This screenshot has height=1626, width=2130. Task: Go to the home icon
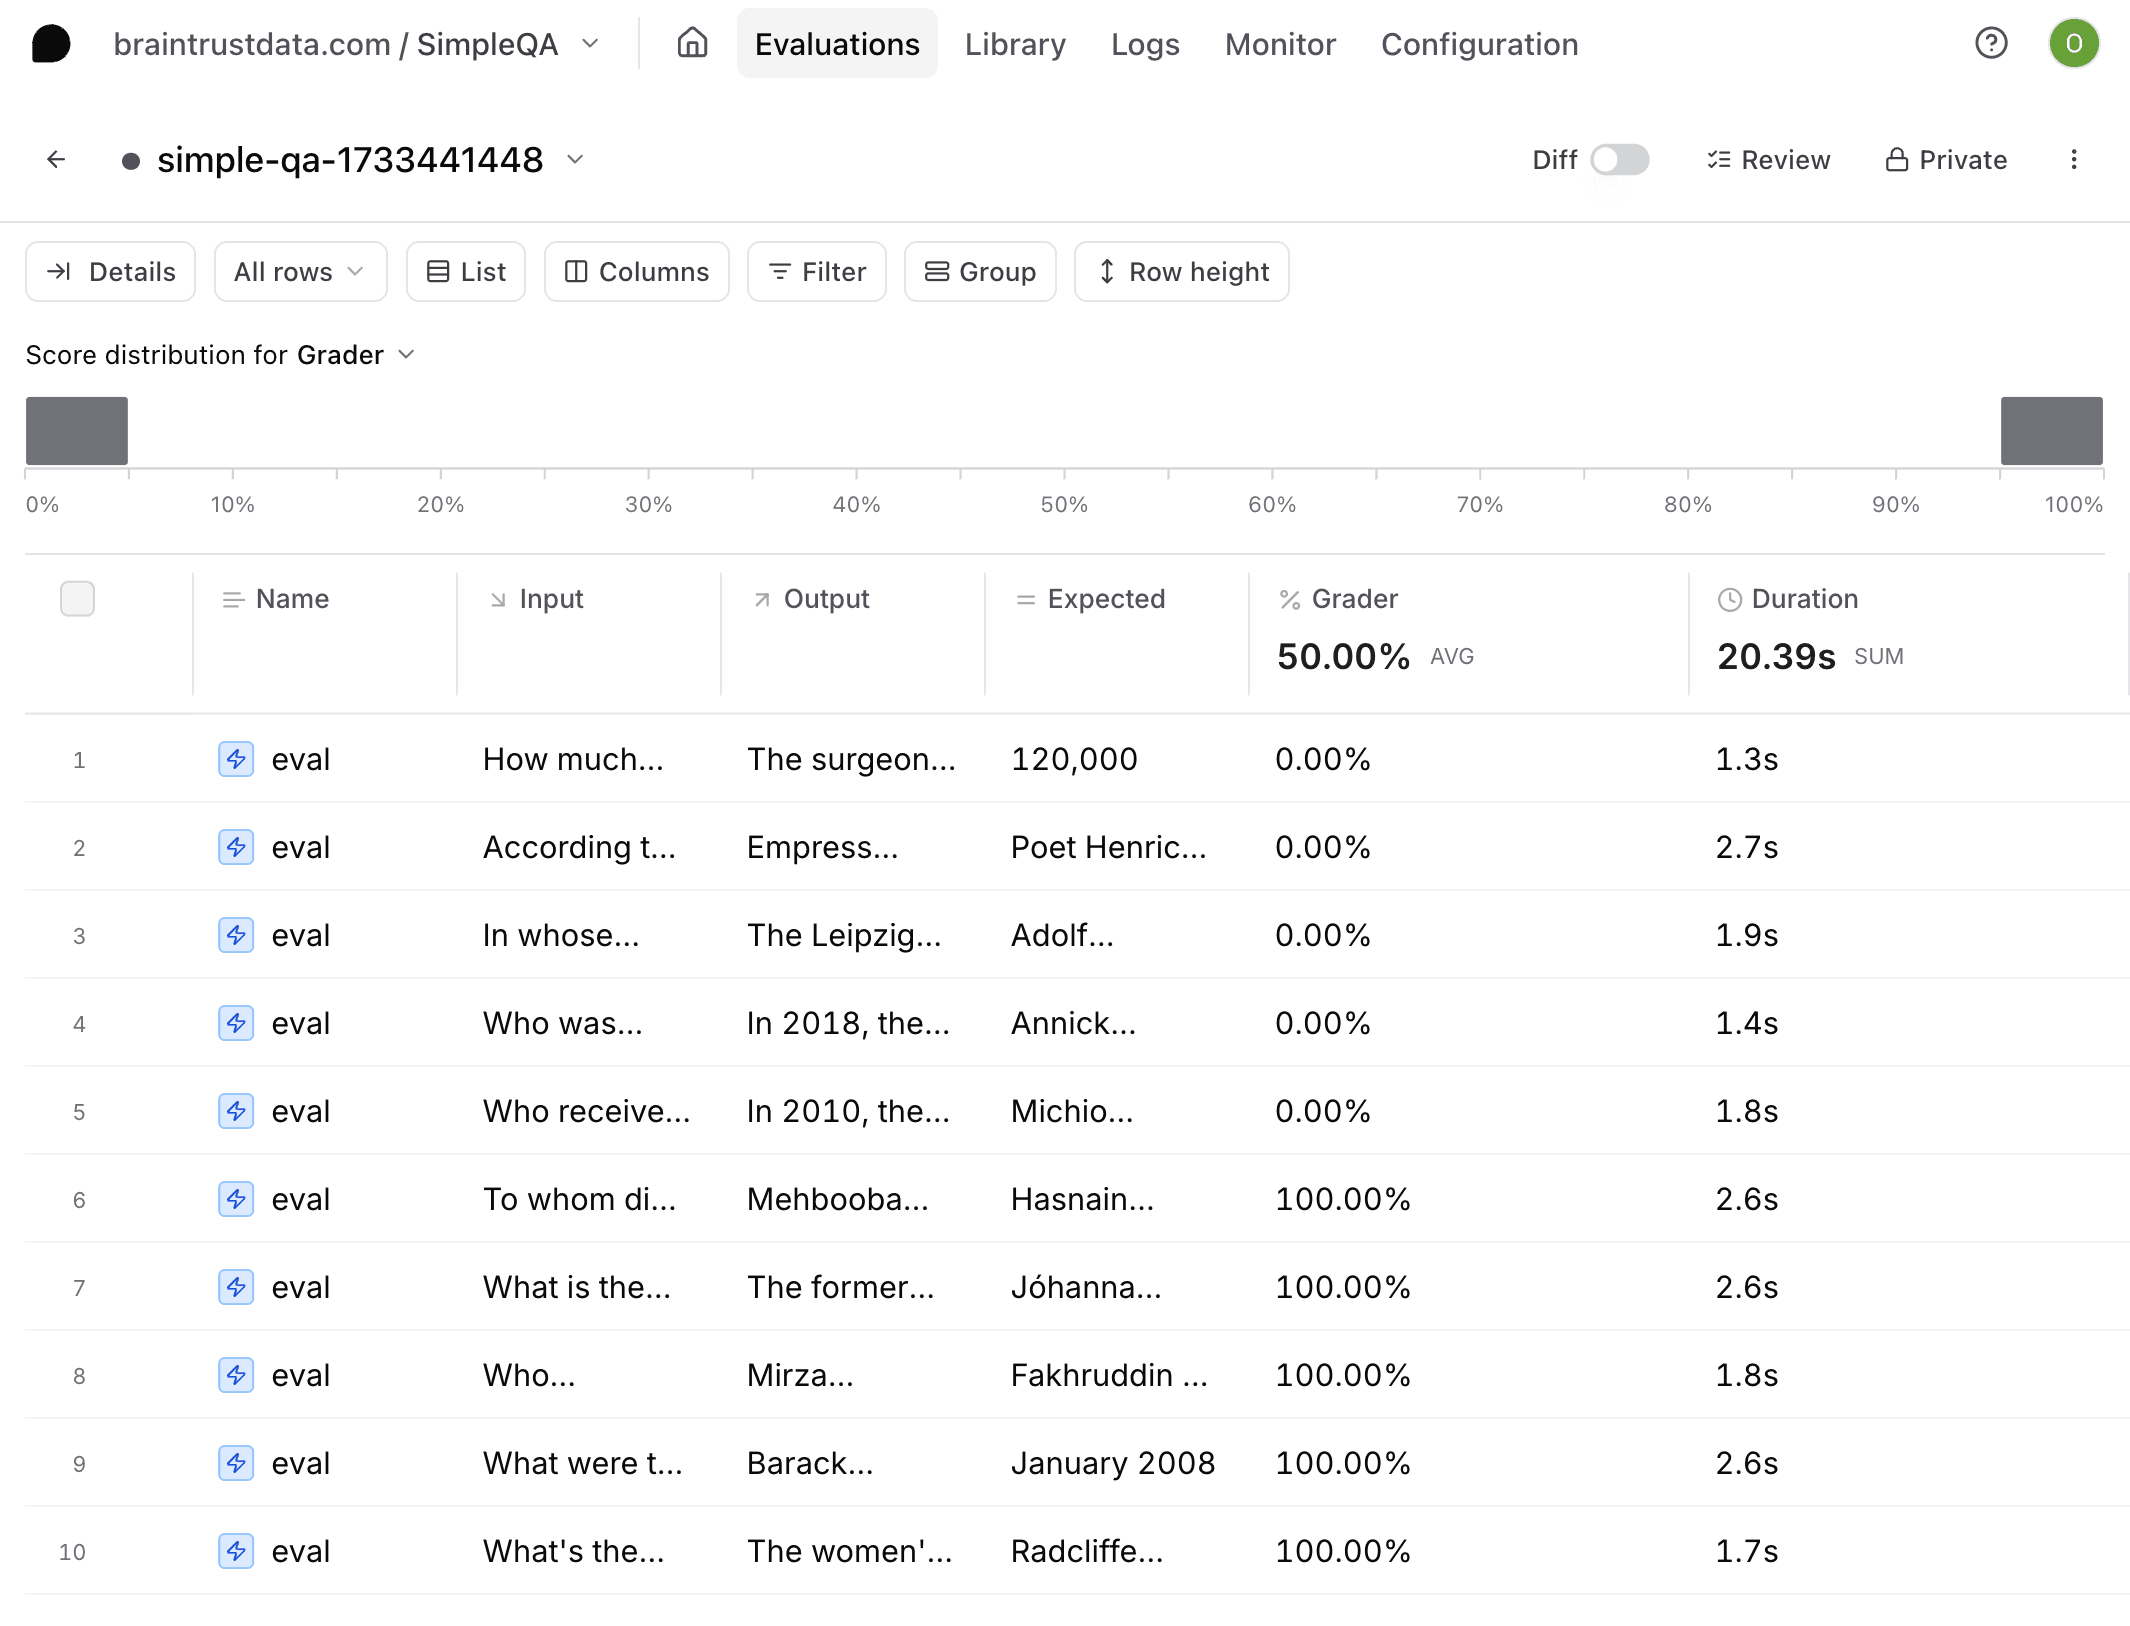click(692, 44)
